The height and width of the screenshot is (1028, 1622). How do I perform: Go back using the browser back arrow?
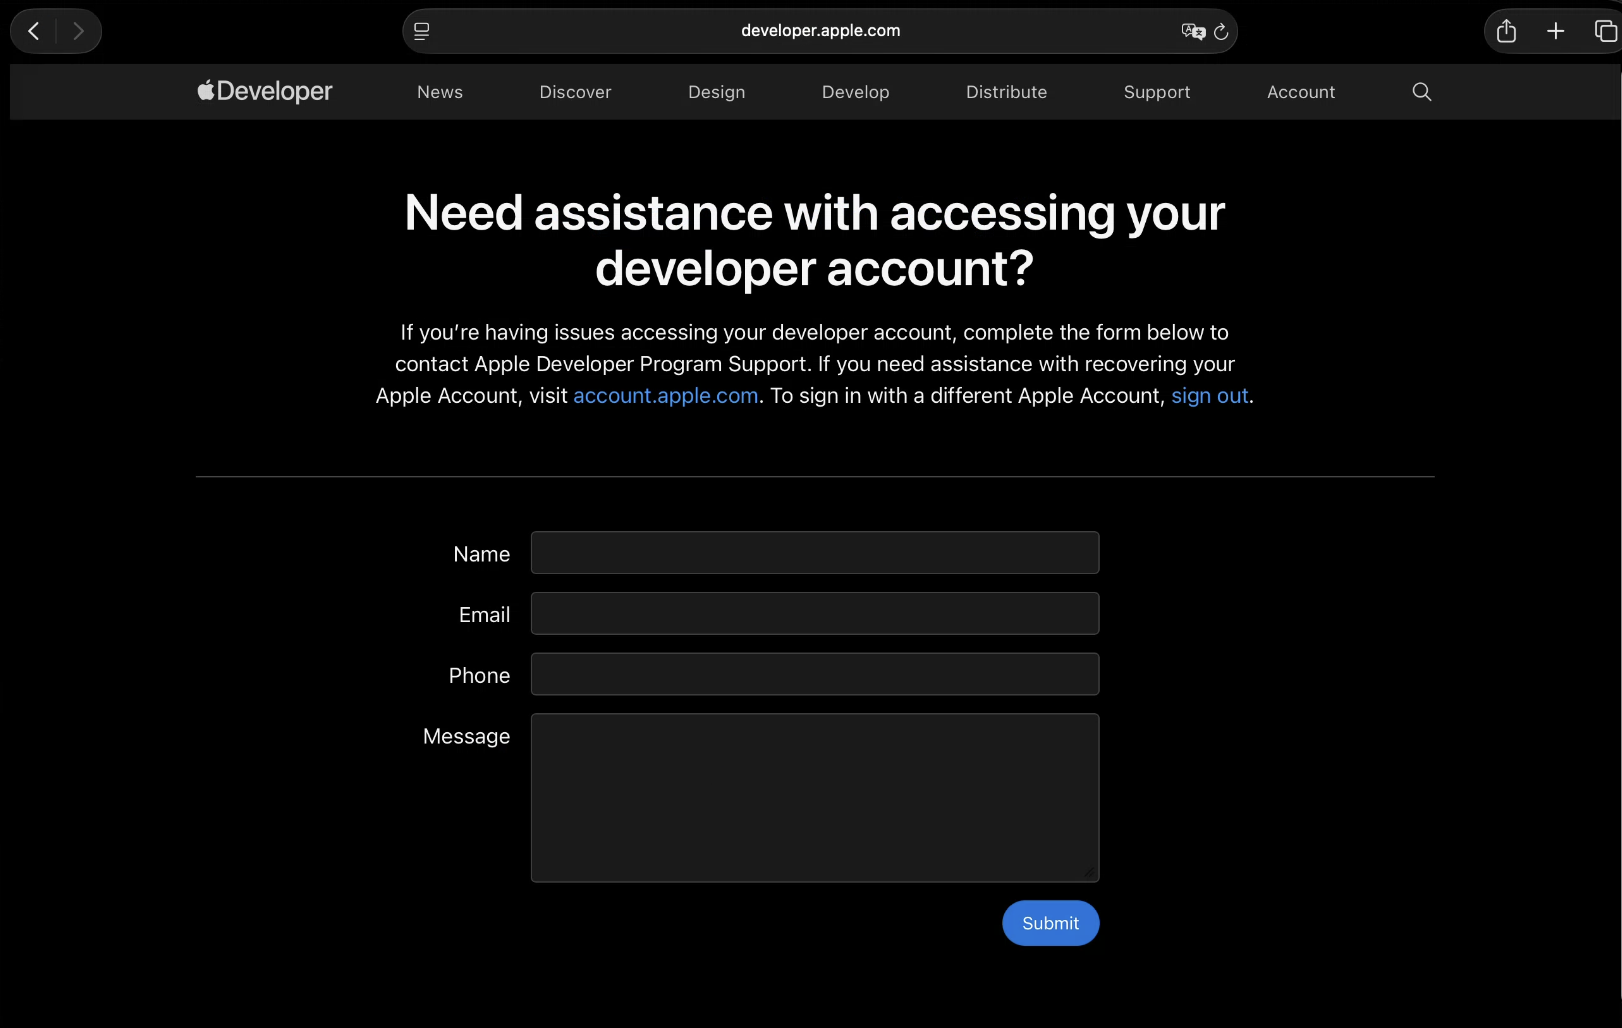point(34,31)
